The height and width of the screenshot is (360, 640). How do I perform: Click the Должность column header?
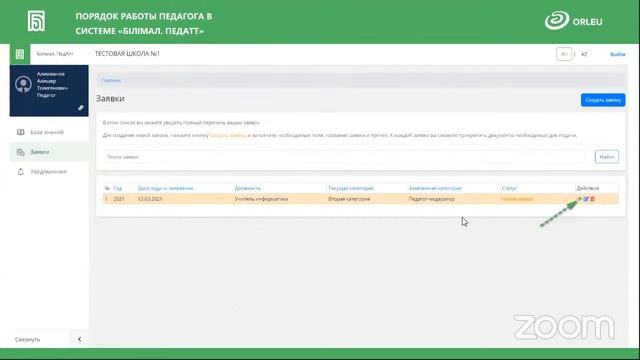[247, 188]
